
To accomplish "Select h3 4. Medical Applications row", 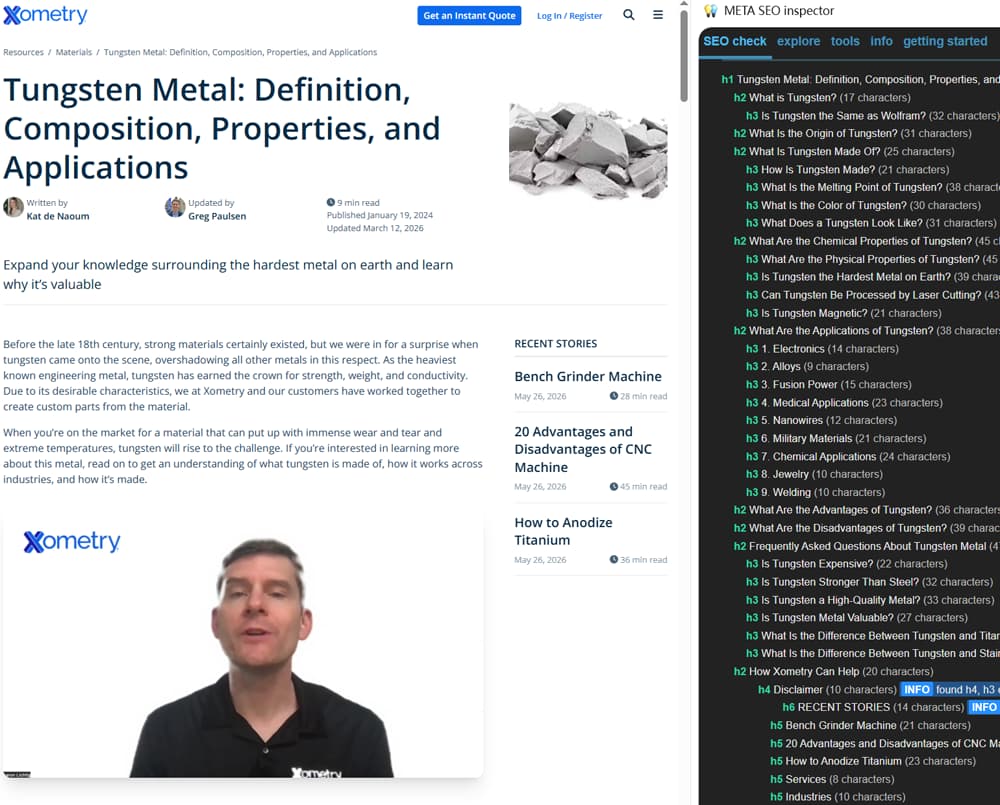I will point(844,402).
